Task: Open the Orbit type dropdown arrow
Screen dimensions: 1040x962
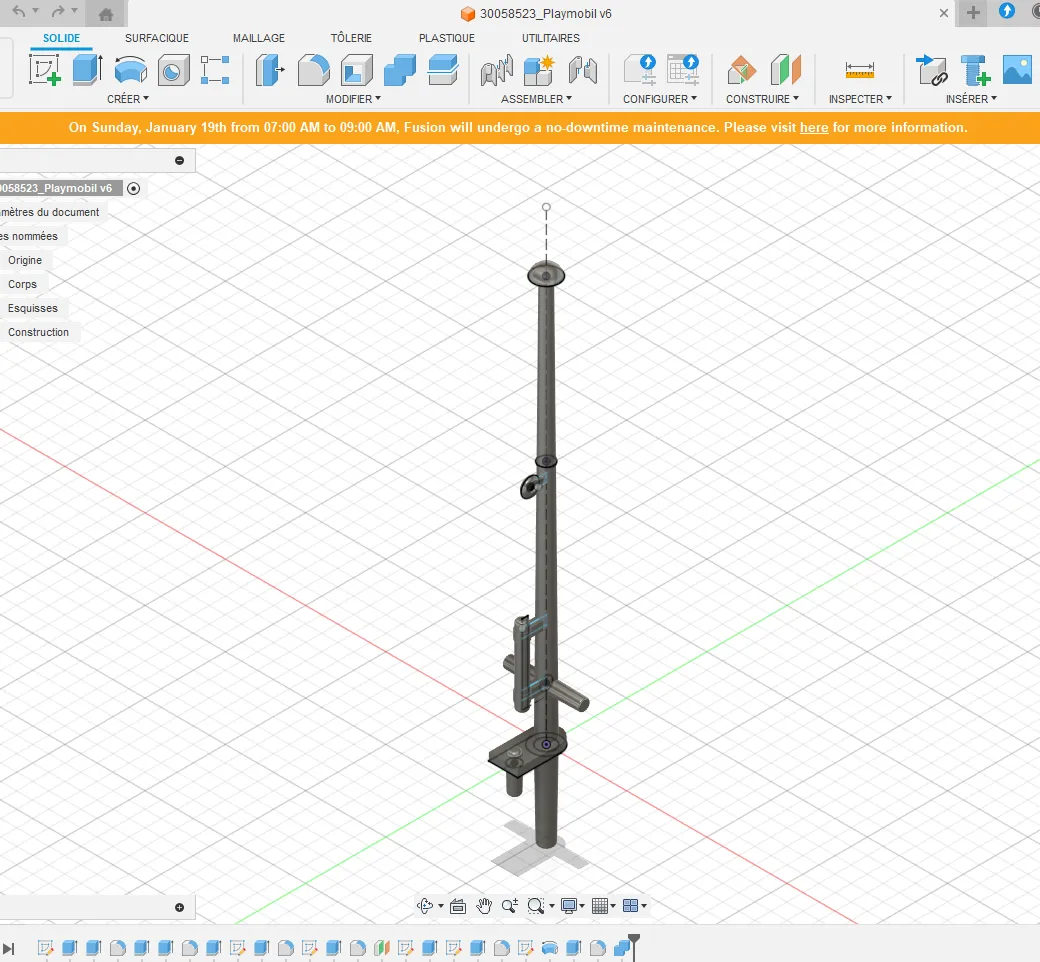Action: (441, 906)
